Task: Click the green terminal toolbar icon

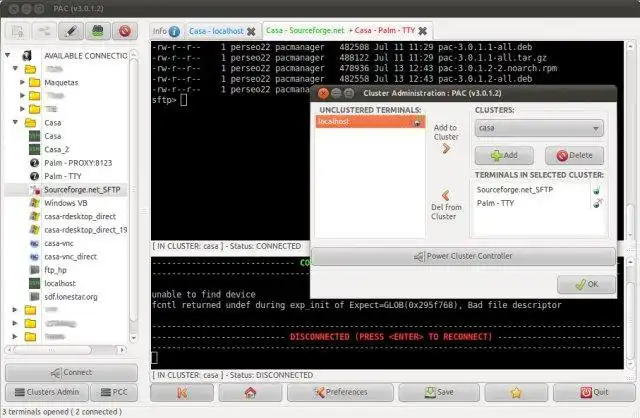Action: [98, 31]
